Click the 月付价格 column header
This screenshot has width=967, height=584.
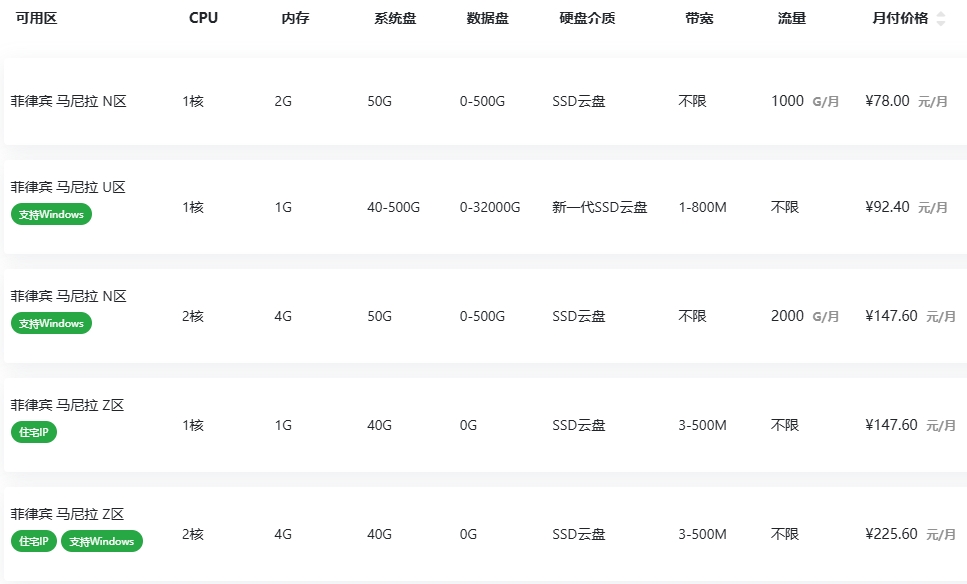pyautogui.click(x=900, y=18)
